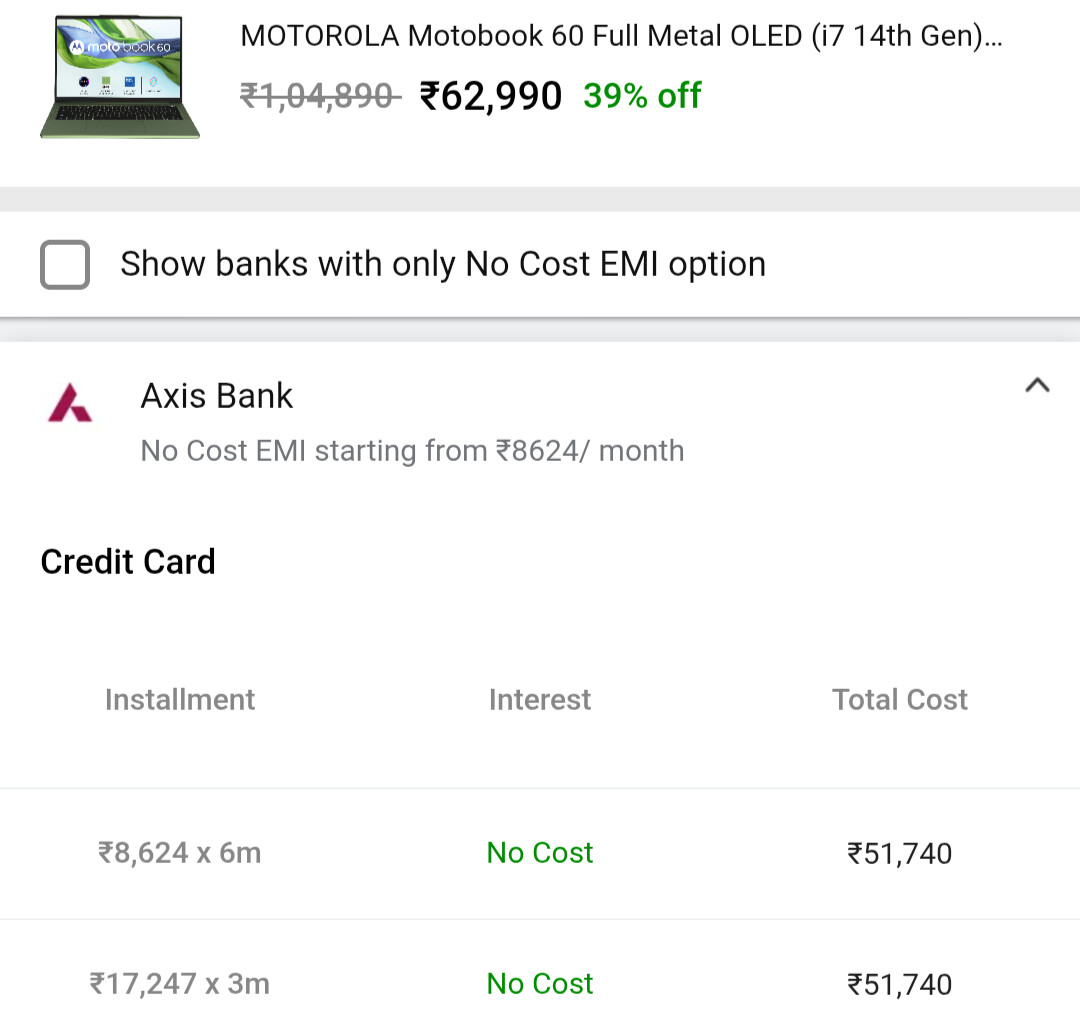
Task: Select the ₹8,624 x 6m installment row
Action: click(x=540, y=853)
